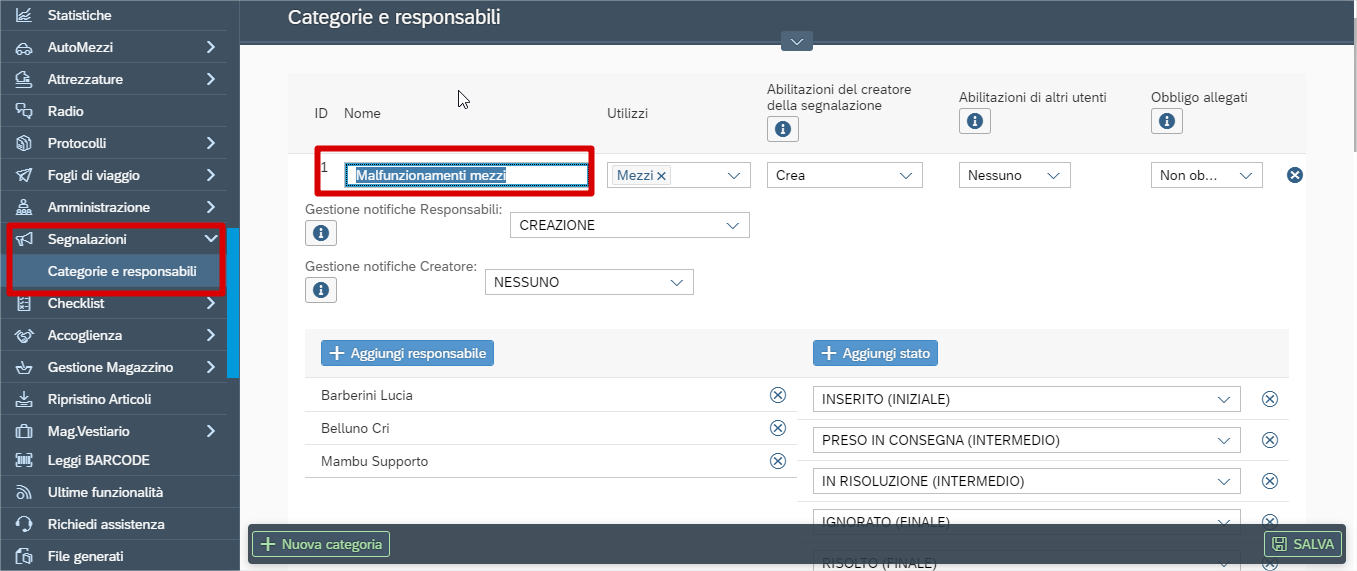Open the Crea abilitazioni dropdown
The image size is (1357, 571).
(844, 175)
